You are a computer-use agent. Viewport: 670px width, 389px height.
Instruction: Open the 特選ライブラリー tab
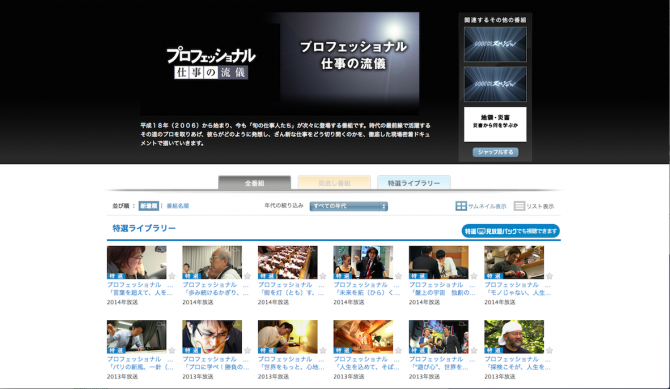[414, 183]
